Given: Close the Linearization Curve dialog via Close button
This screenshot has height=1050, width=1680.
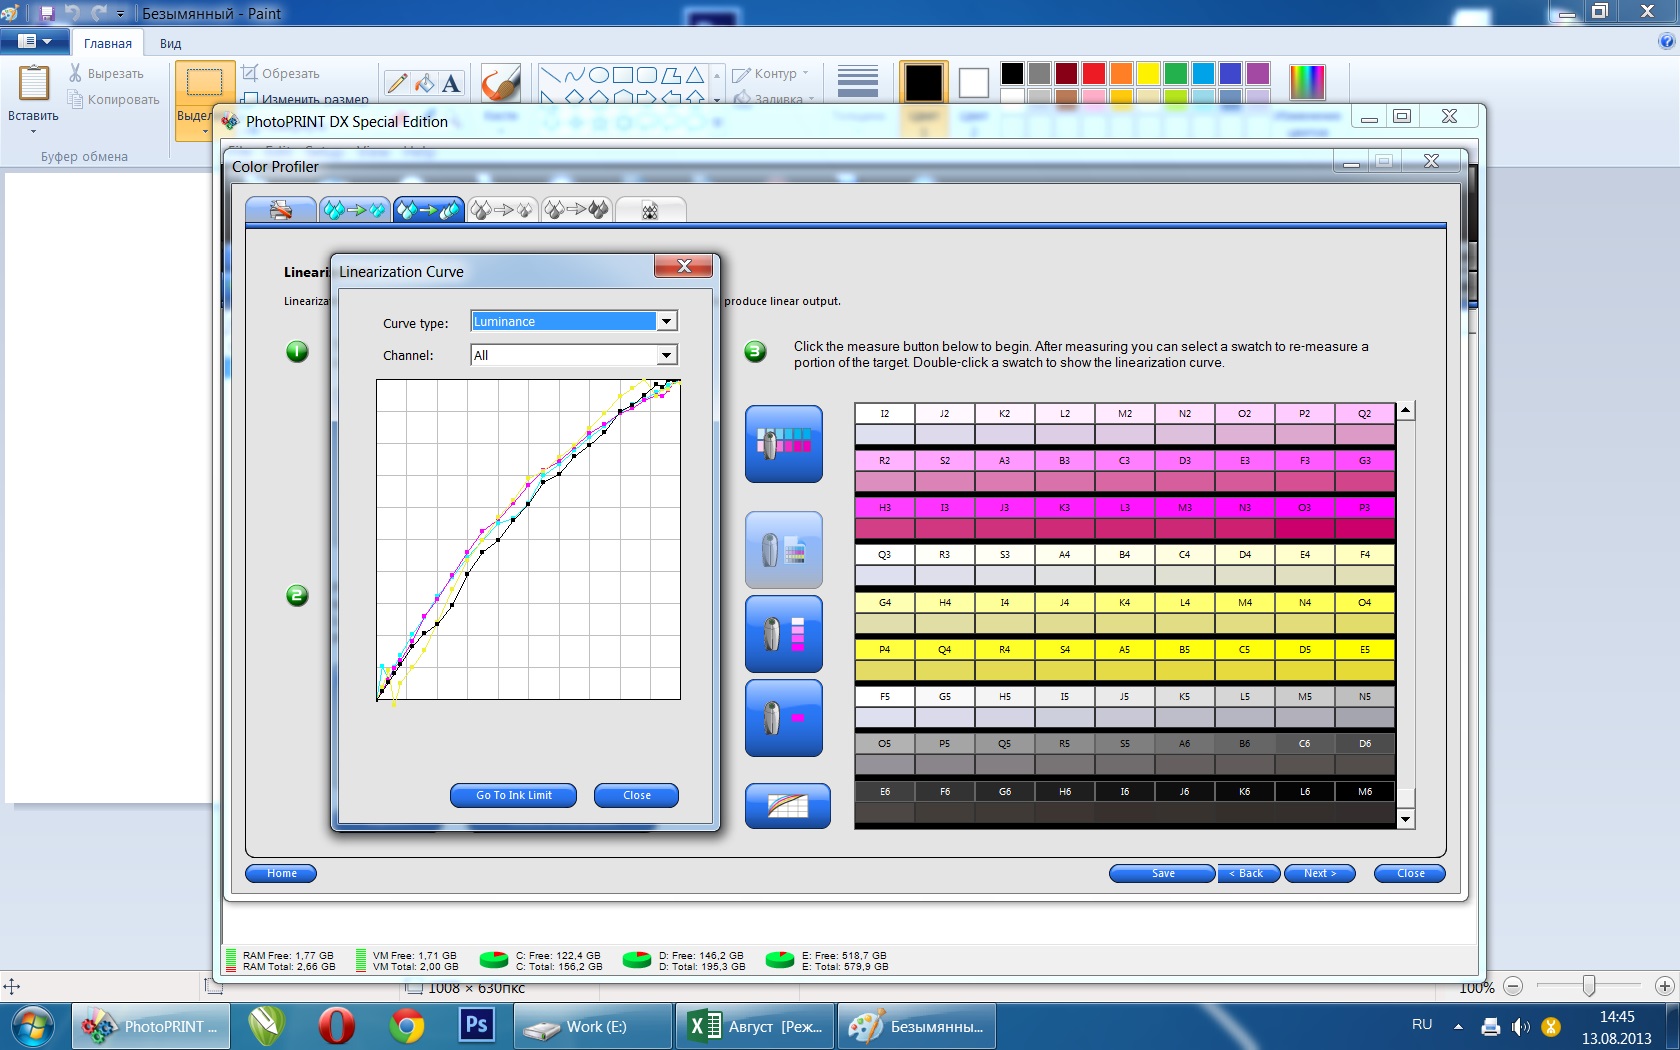Looking at the screenshot, I should (637, 795).
